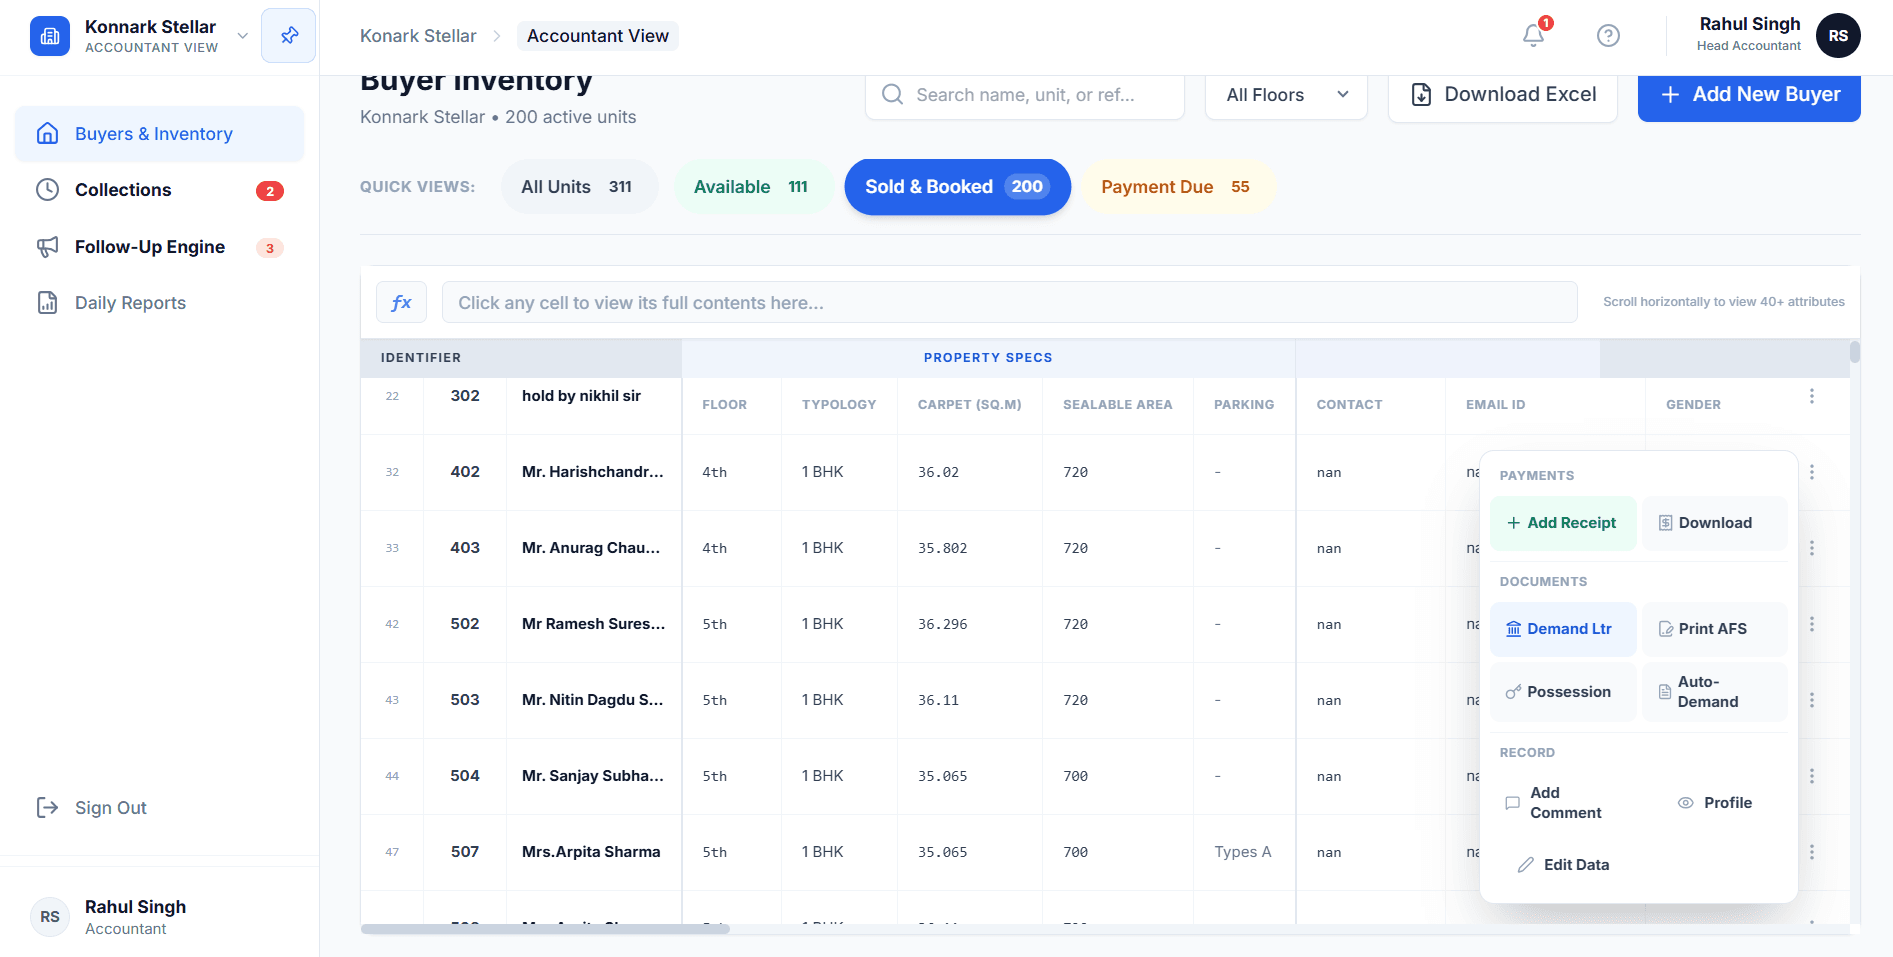Click the Daily Reports document icon
Viewport: 1893px width, 957px height.
click(x=47, y=302)
